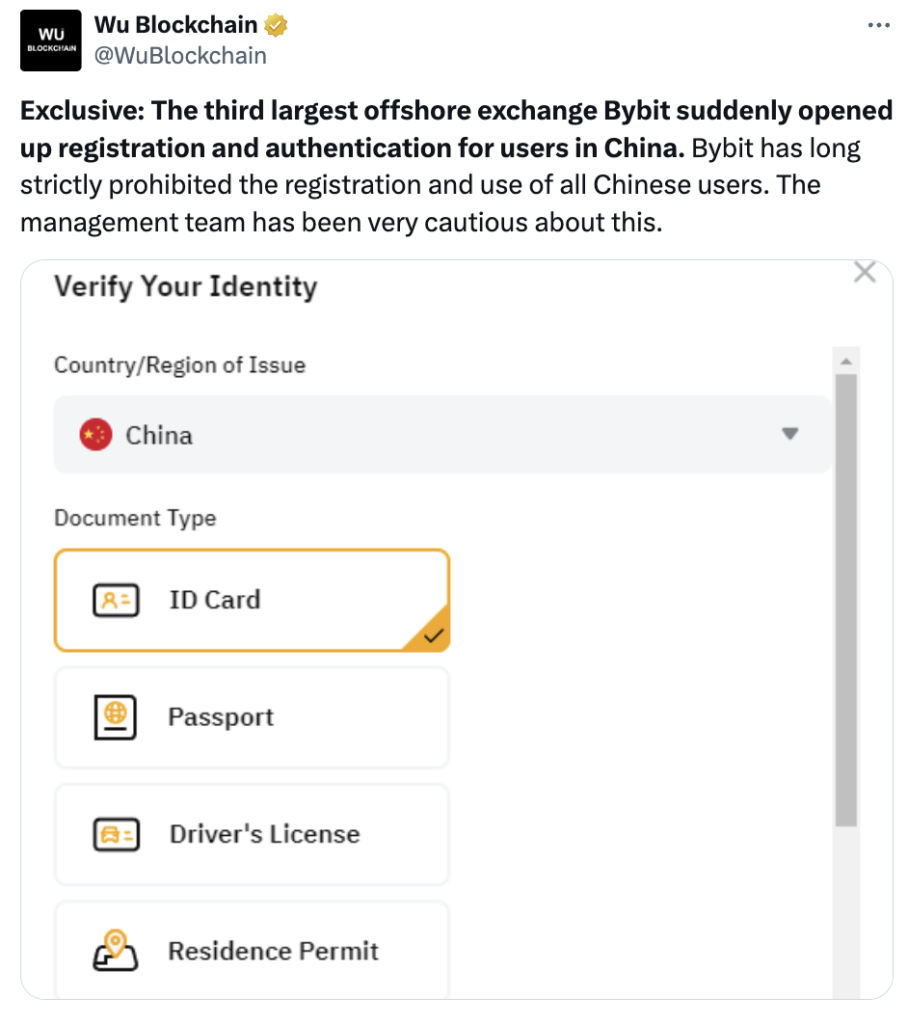The width and height of the screenshot is (908, 1024).
Task: Open the @WuBlockchain handle link
Action: point(180,56)
